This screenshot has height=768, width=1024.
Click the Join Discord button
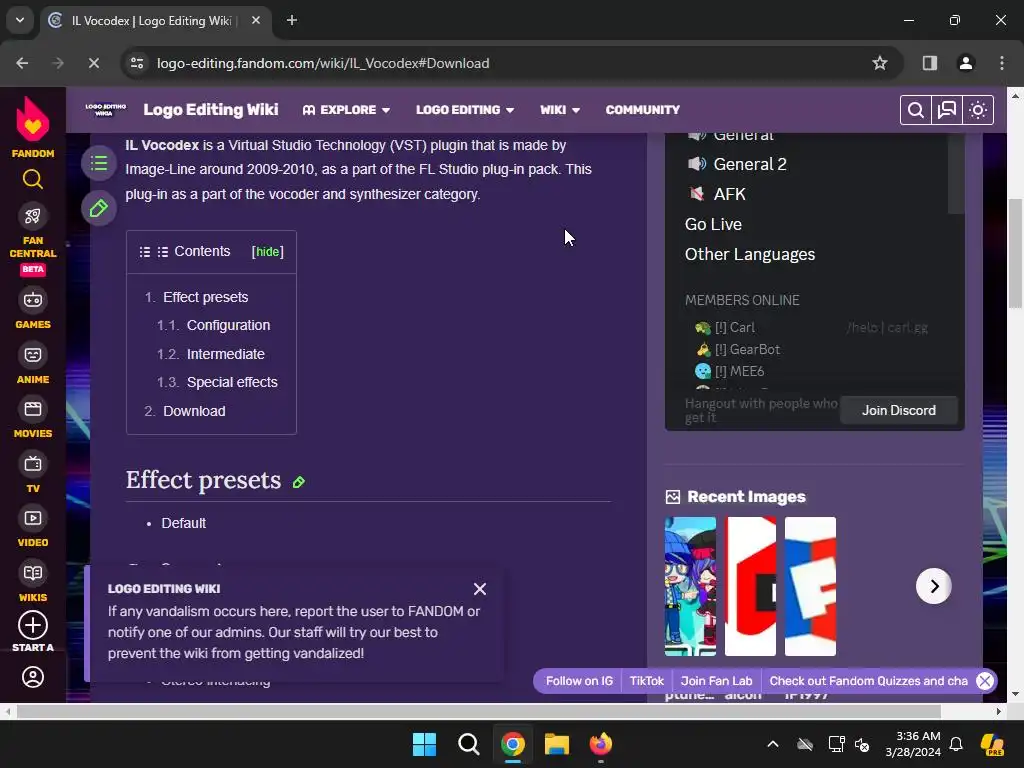[x=899, y=410]
